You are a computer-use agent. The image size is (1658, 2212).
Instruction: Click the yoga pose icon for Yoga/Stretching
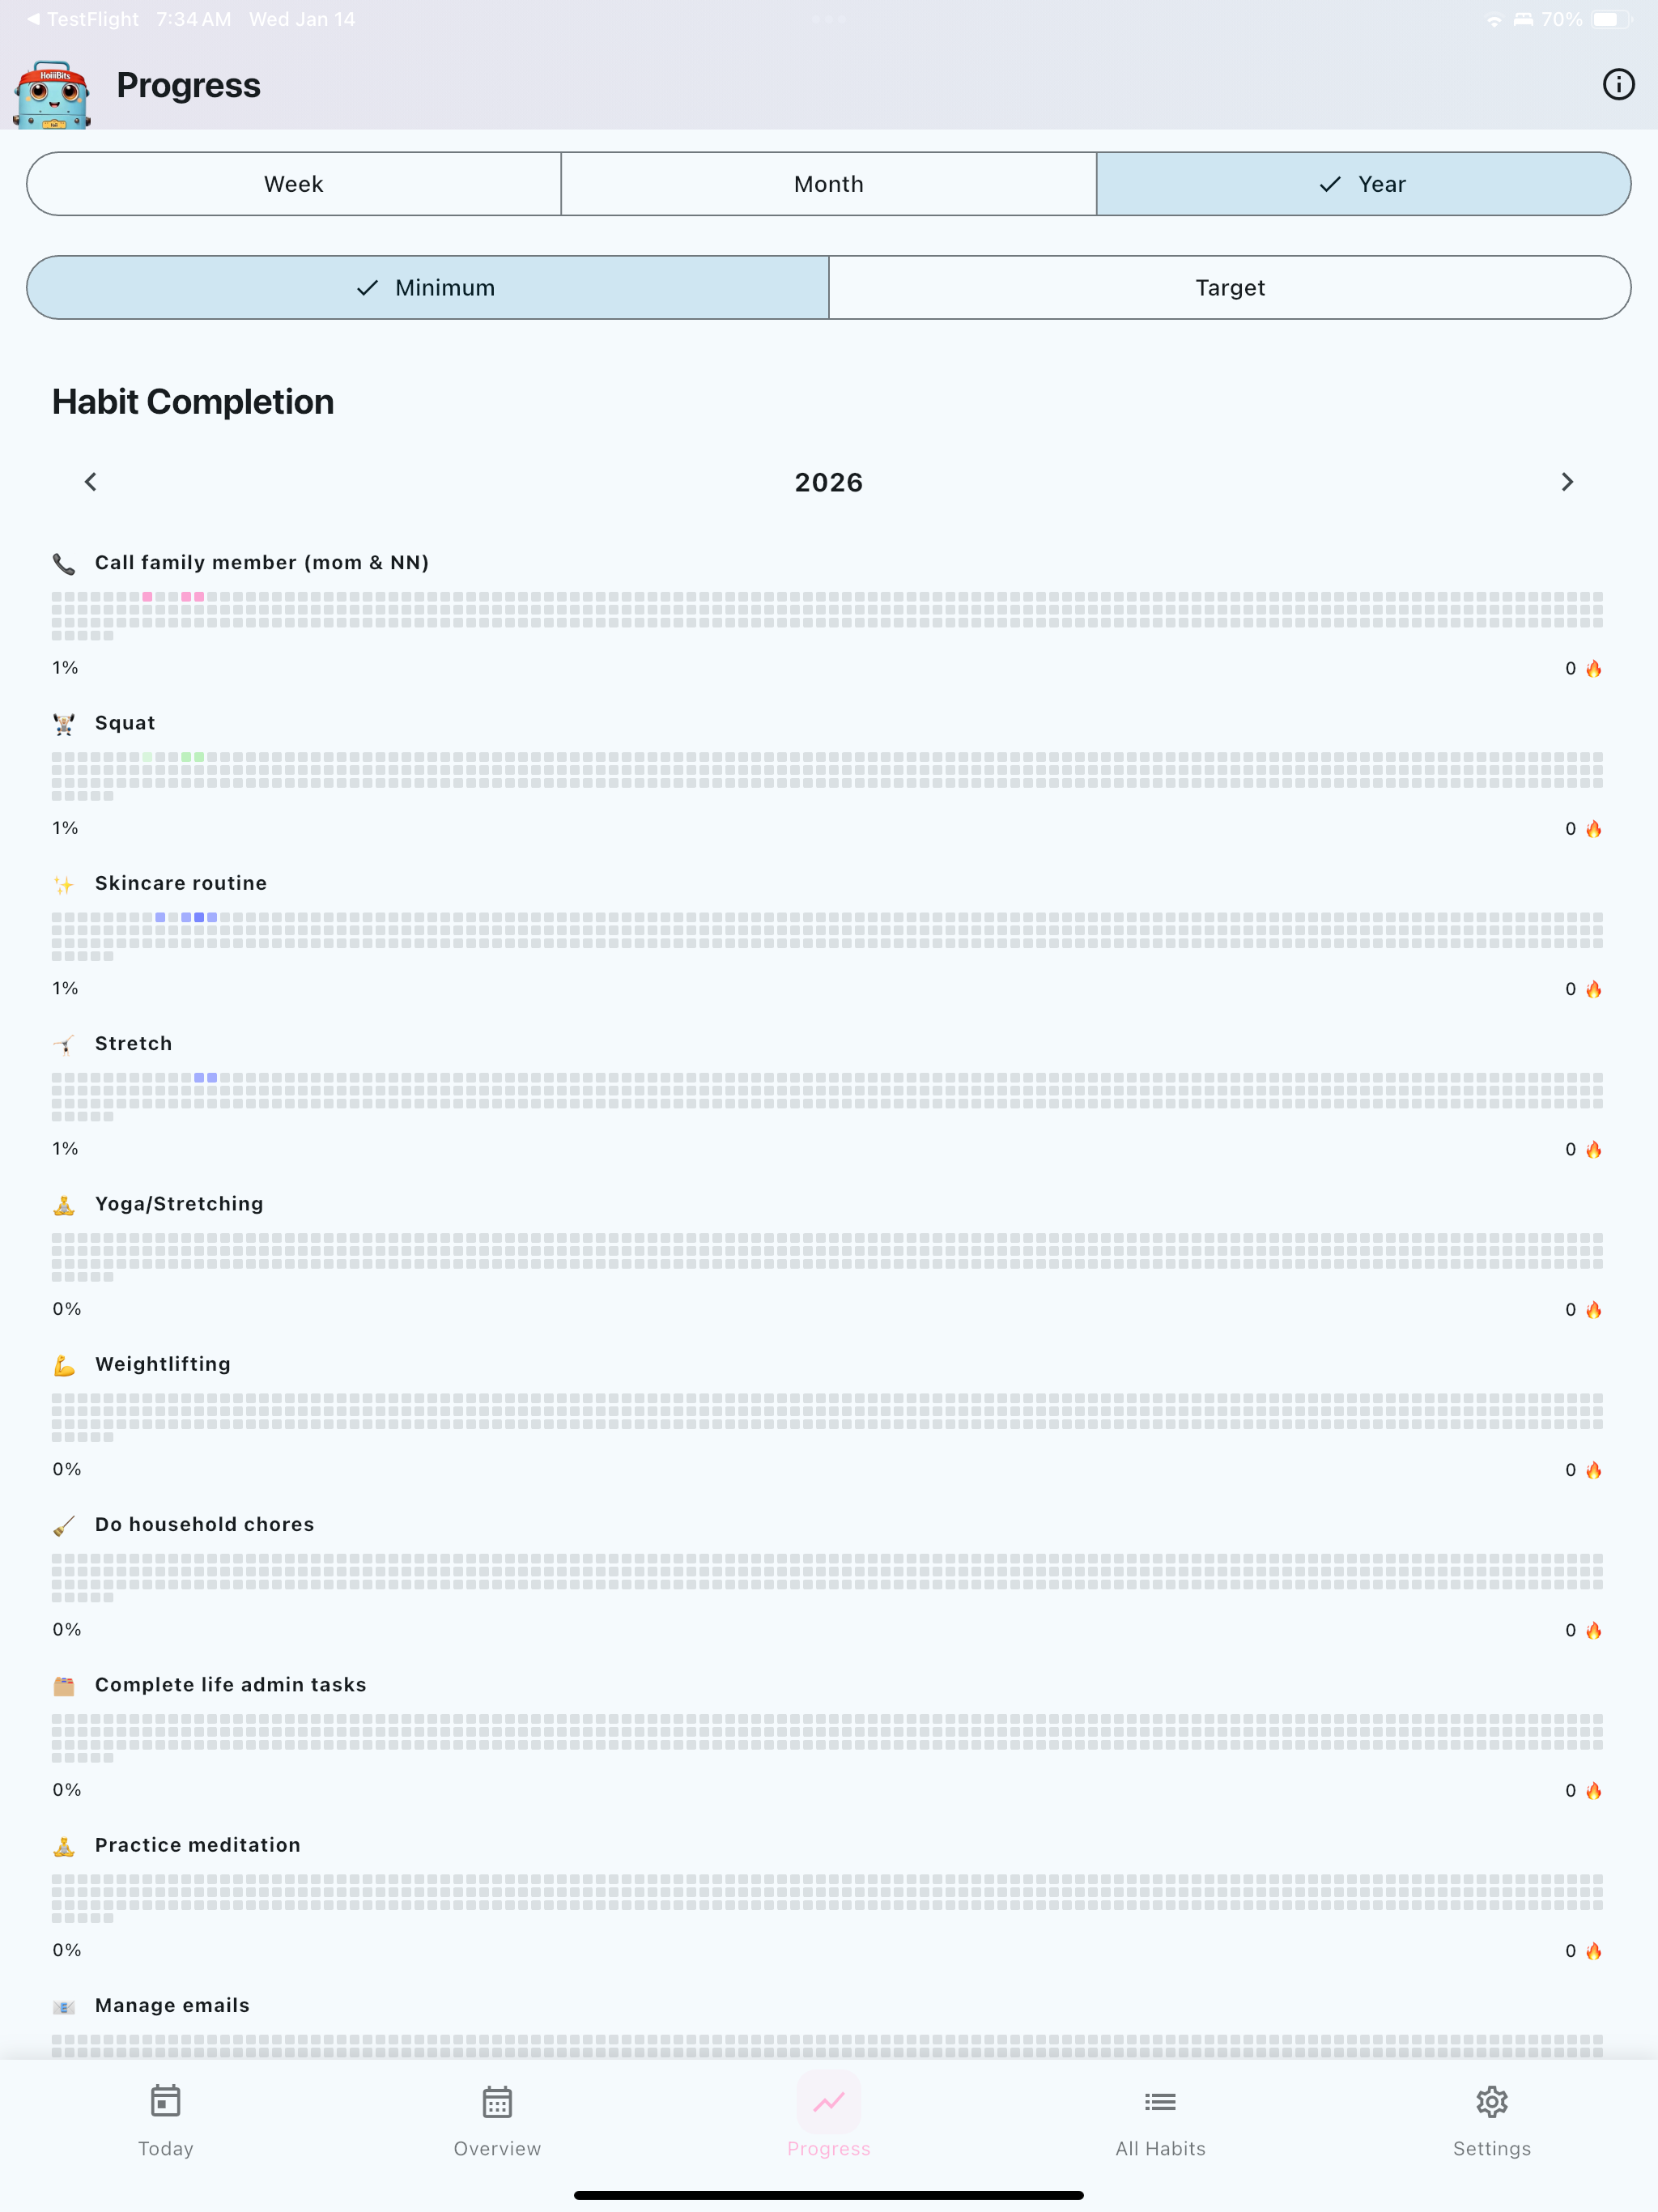pos(64,1205)
